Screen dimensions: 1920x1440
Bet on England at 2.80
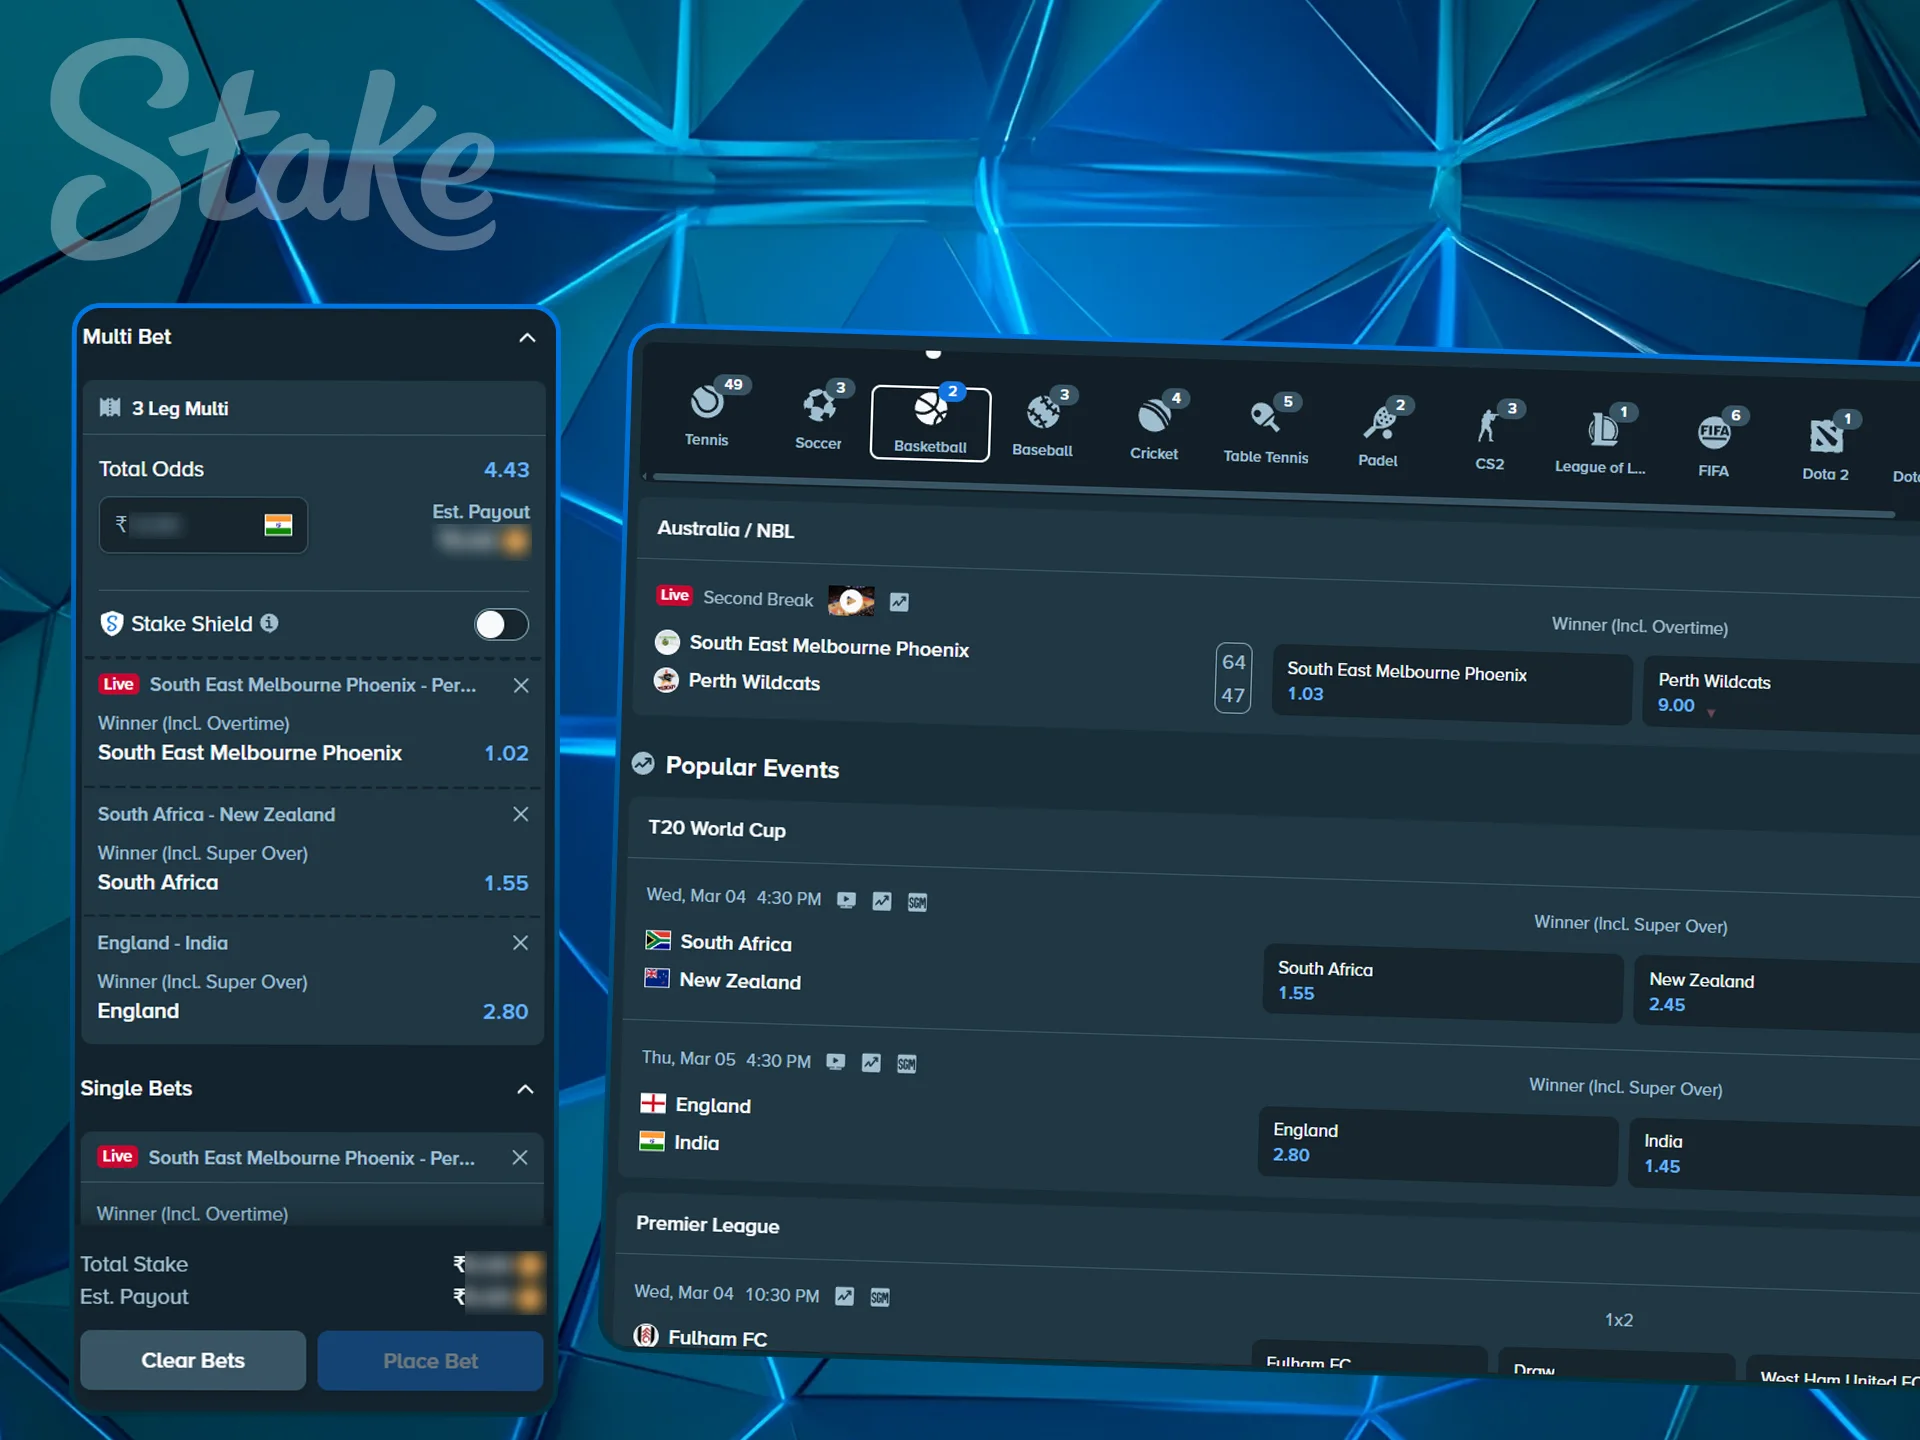click(1438, 1145)
